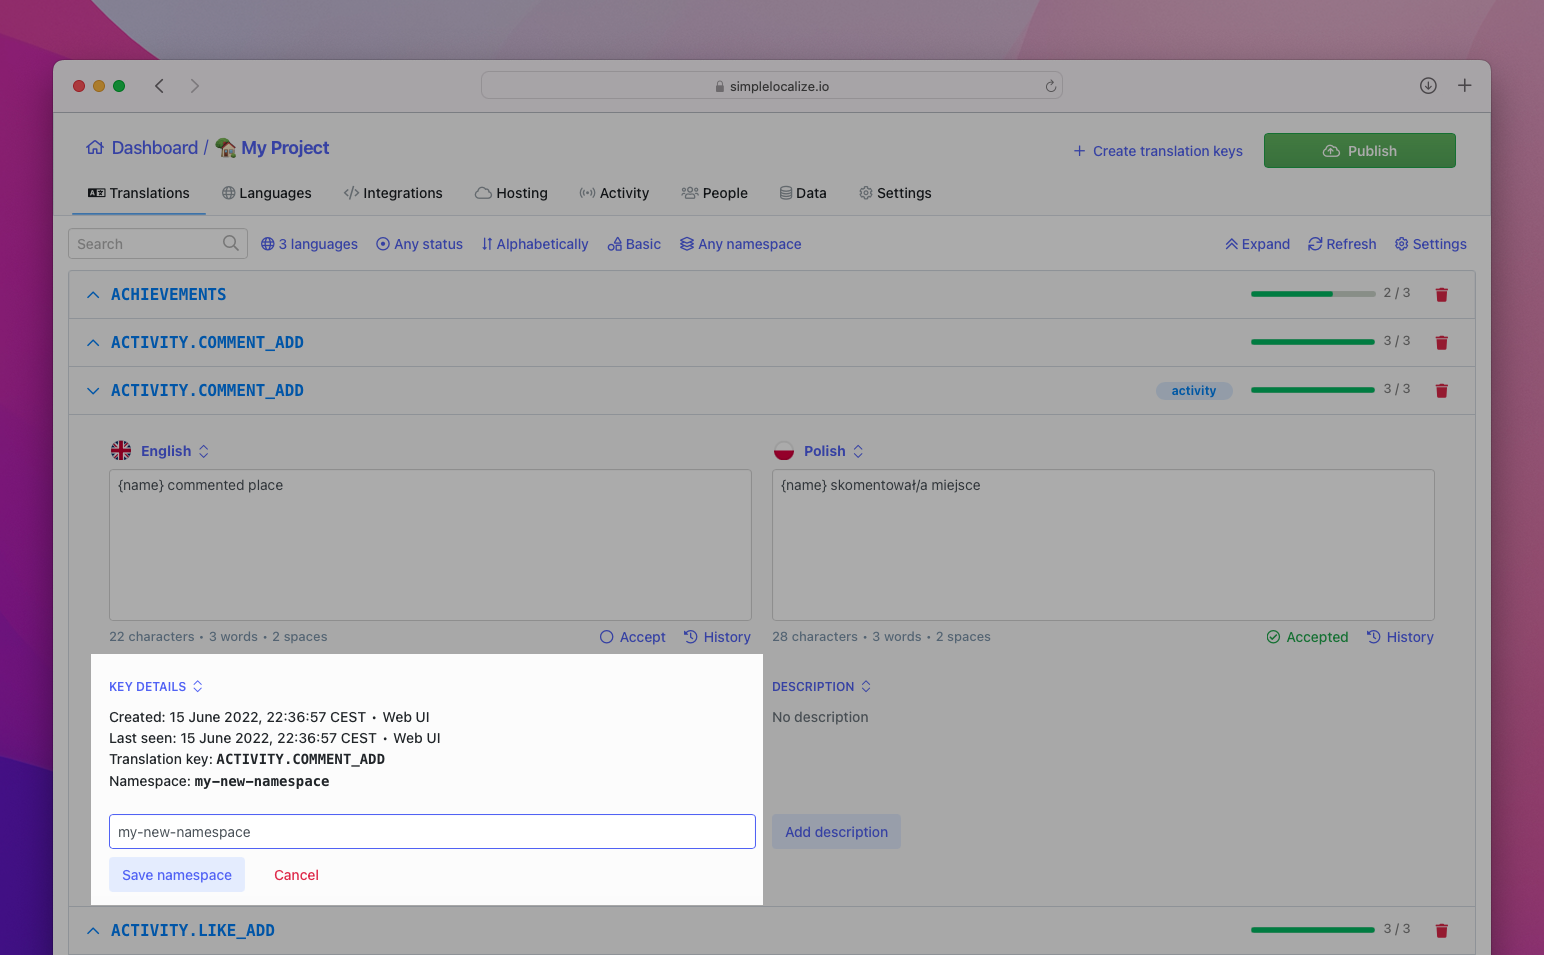
Task: Click the Dashboard breadcrumb link
Action: coord(155,148)
